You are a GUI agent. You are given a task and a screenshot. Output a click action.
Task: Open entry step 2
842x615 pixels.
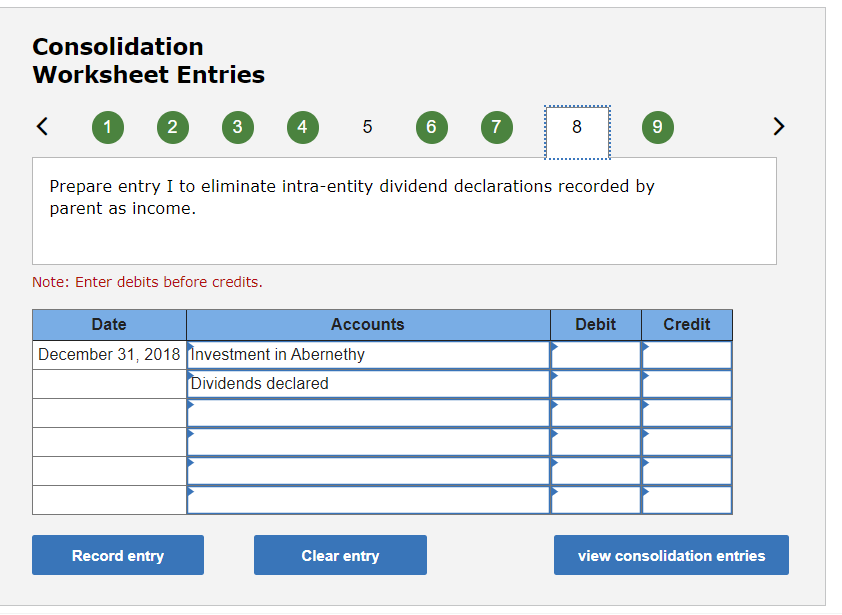click(x=173, y=127)
